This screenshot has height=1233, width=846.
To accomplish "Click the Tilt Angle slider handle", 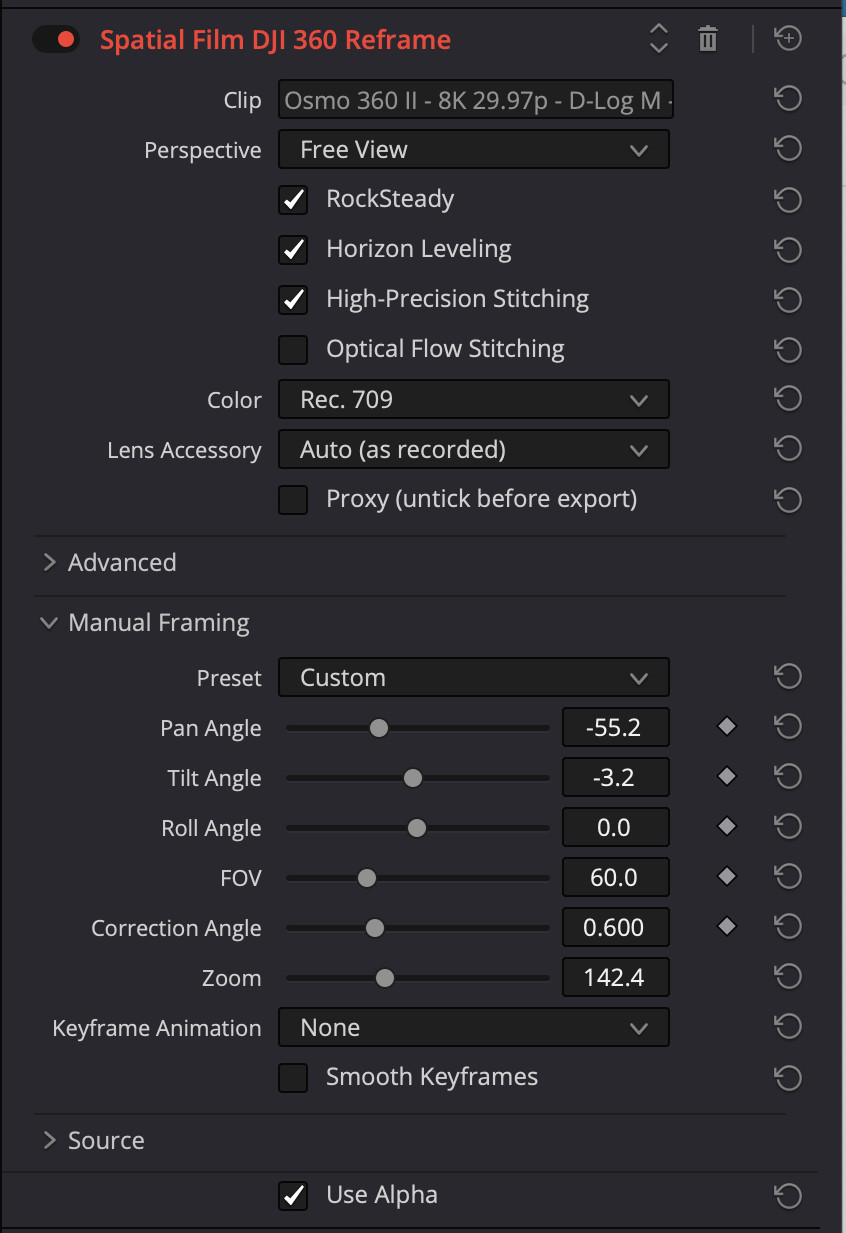I will click(x=412, y=778).
